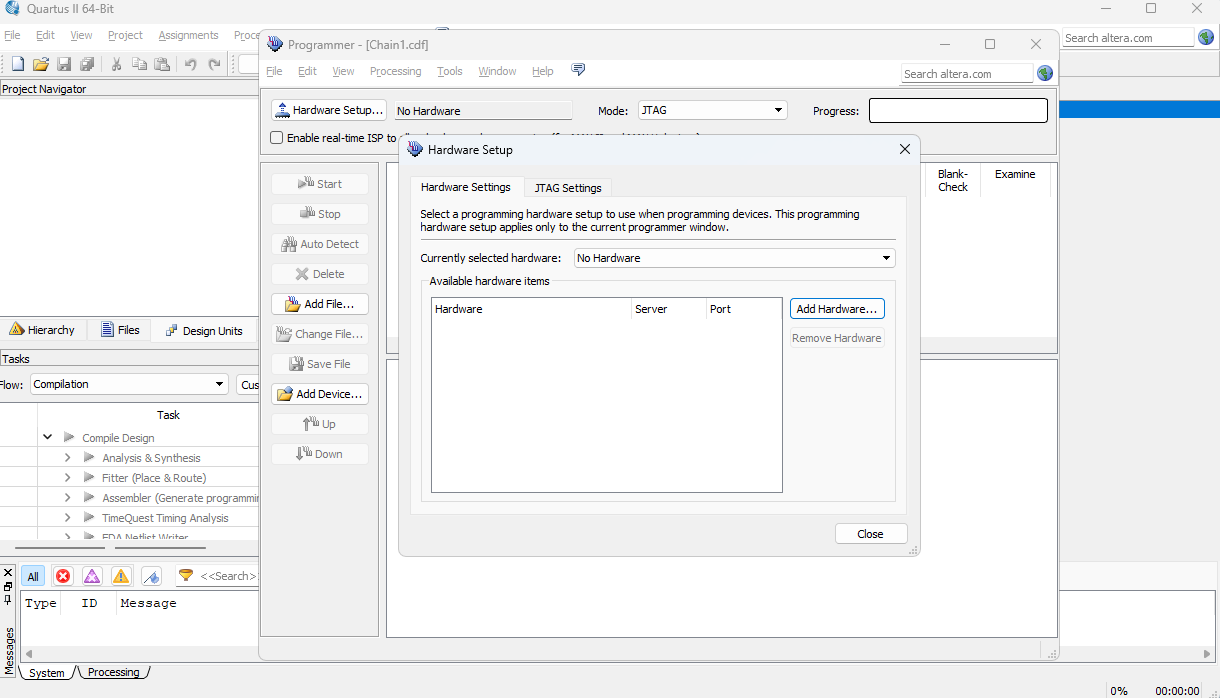Toggle the red error messages filter
Screen dimensions: 1220x698
pos(63,576)
